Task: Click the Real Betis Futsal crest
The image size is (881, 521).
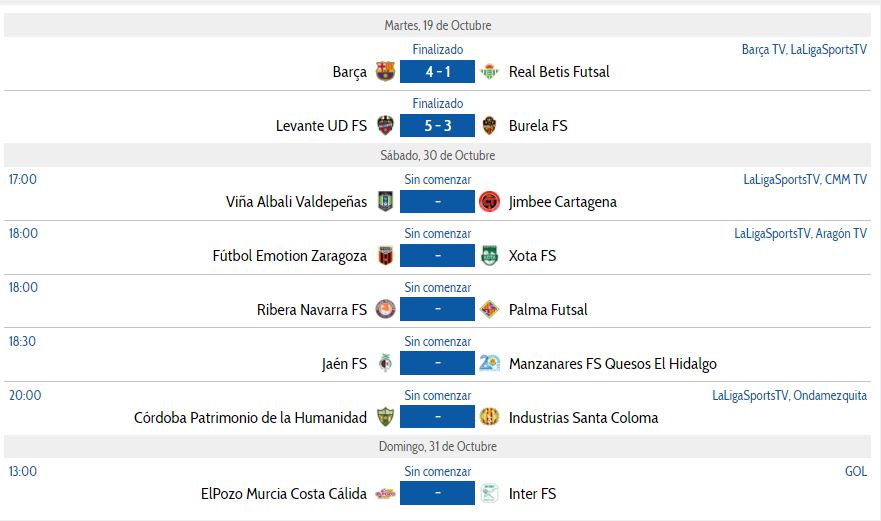Action: [x=489, y=71]
